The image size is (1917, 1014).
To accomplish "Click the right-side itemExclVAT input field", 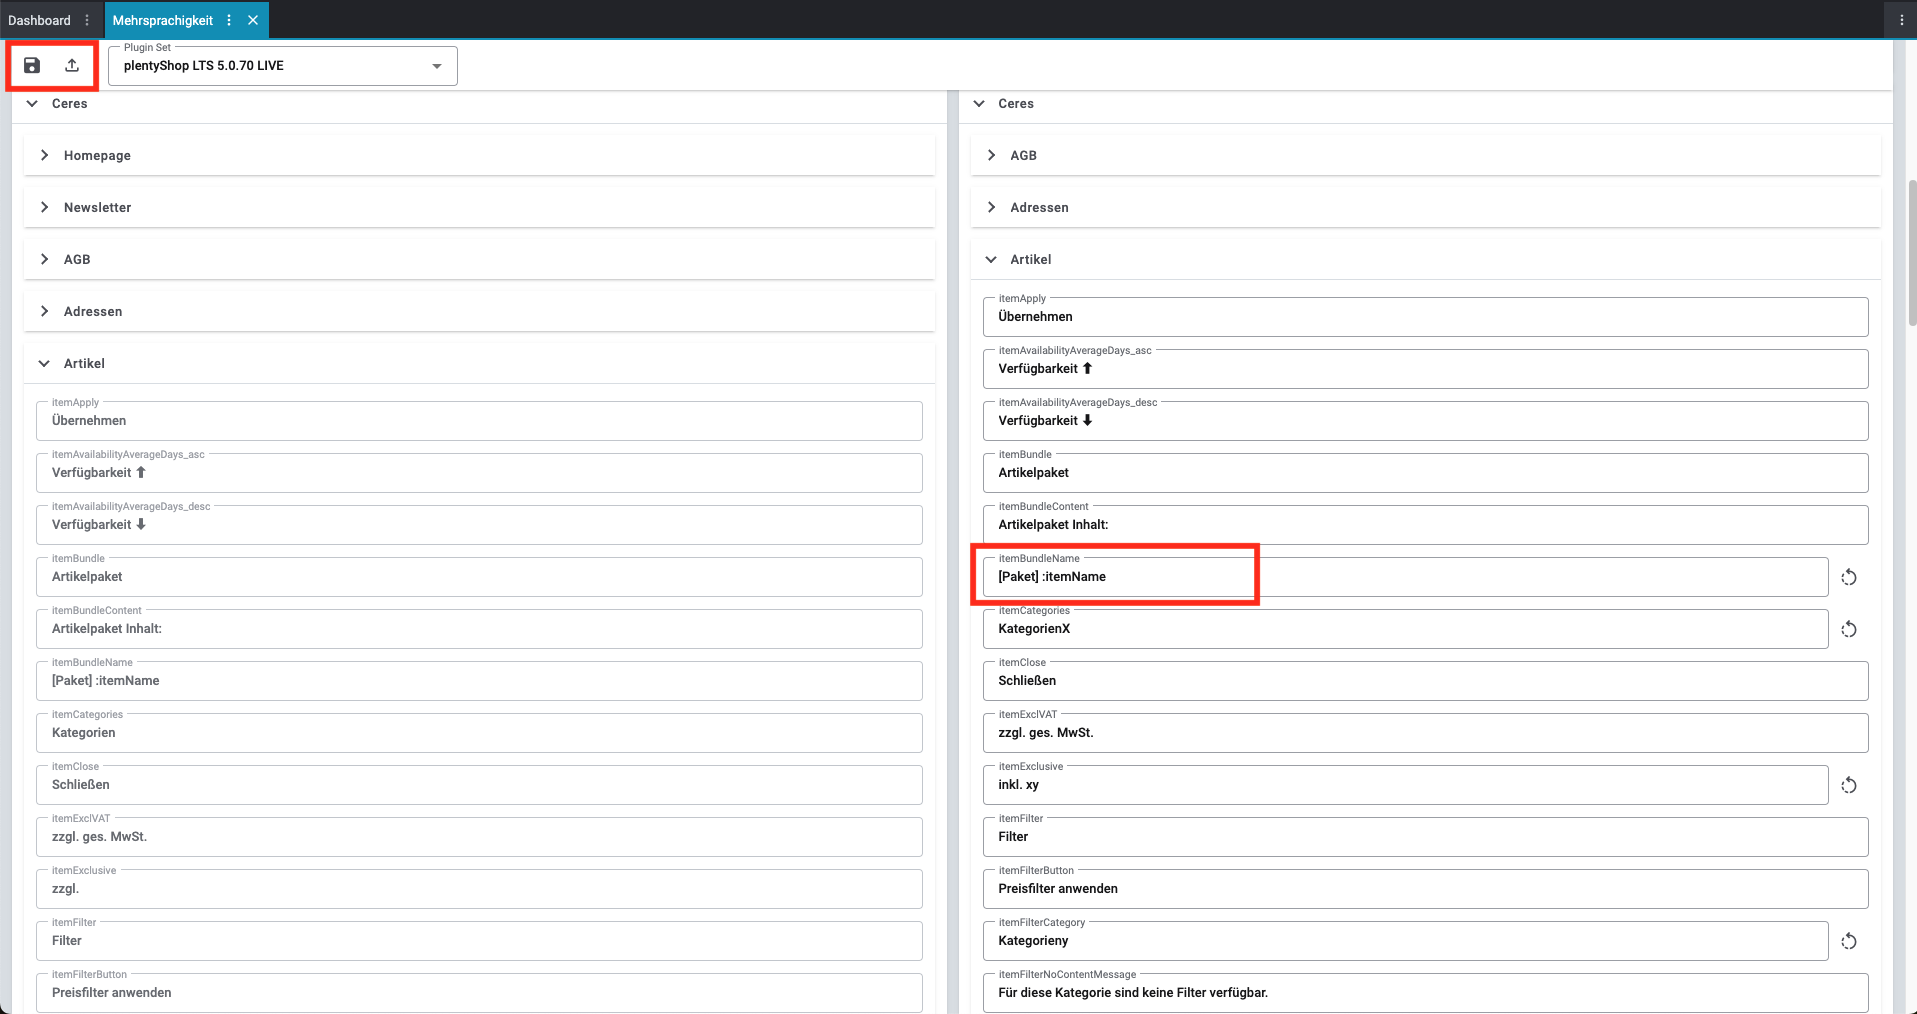I will tap(1424, 733).
